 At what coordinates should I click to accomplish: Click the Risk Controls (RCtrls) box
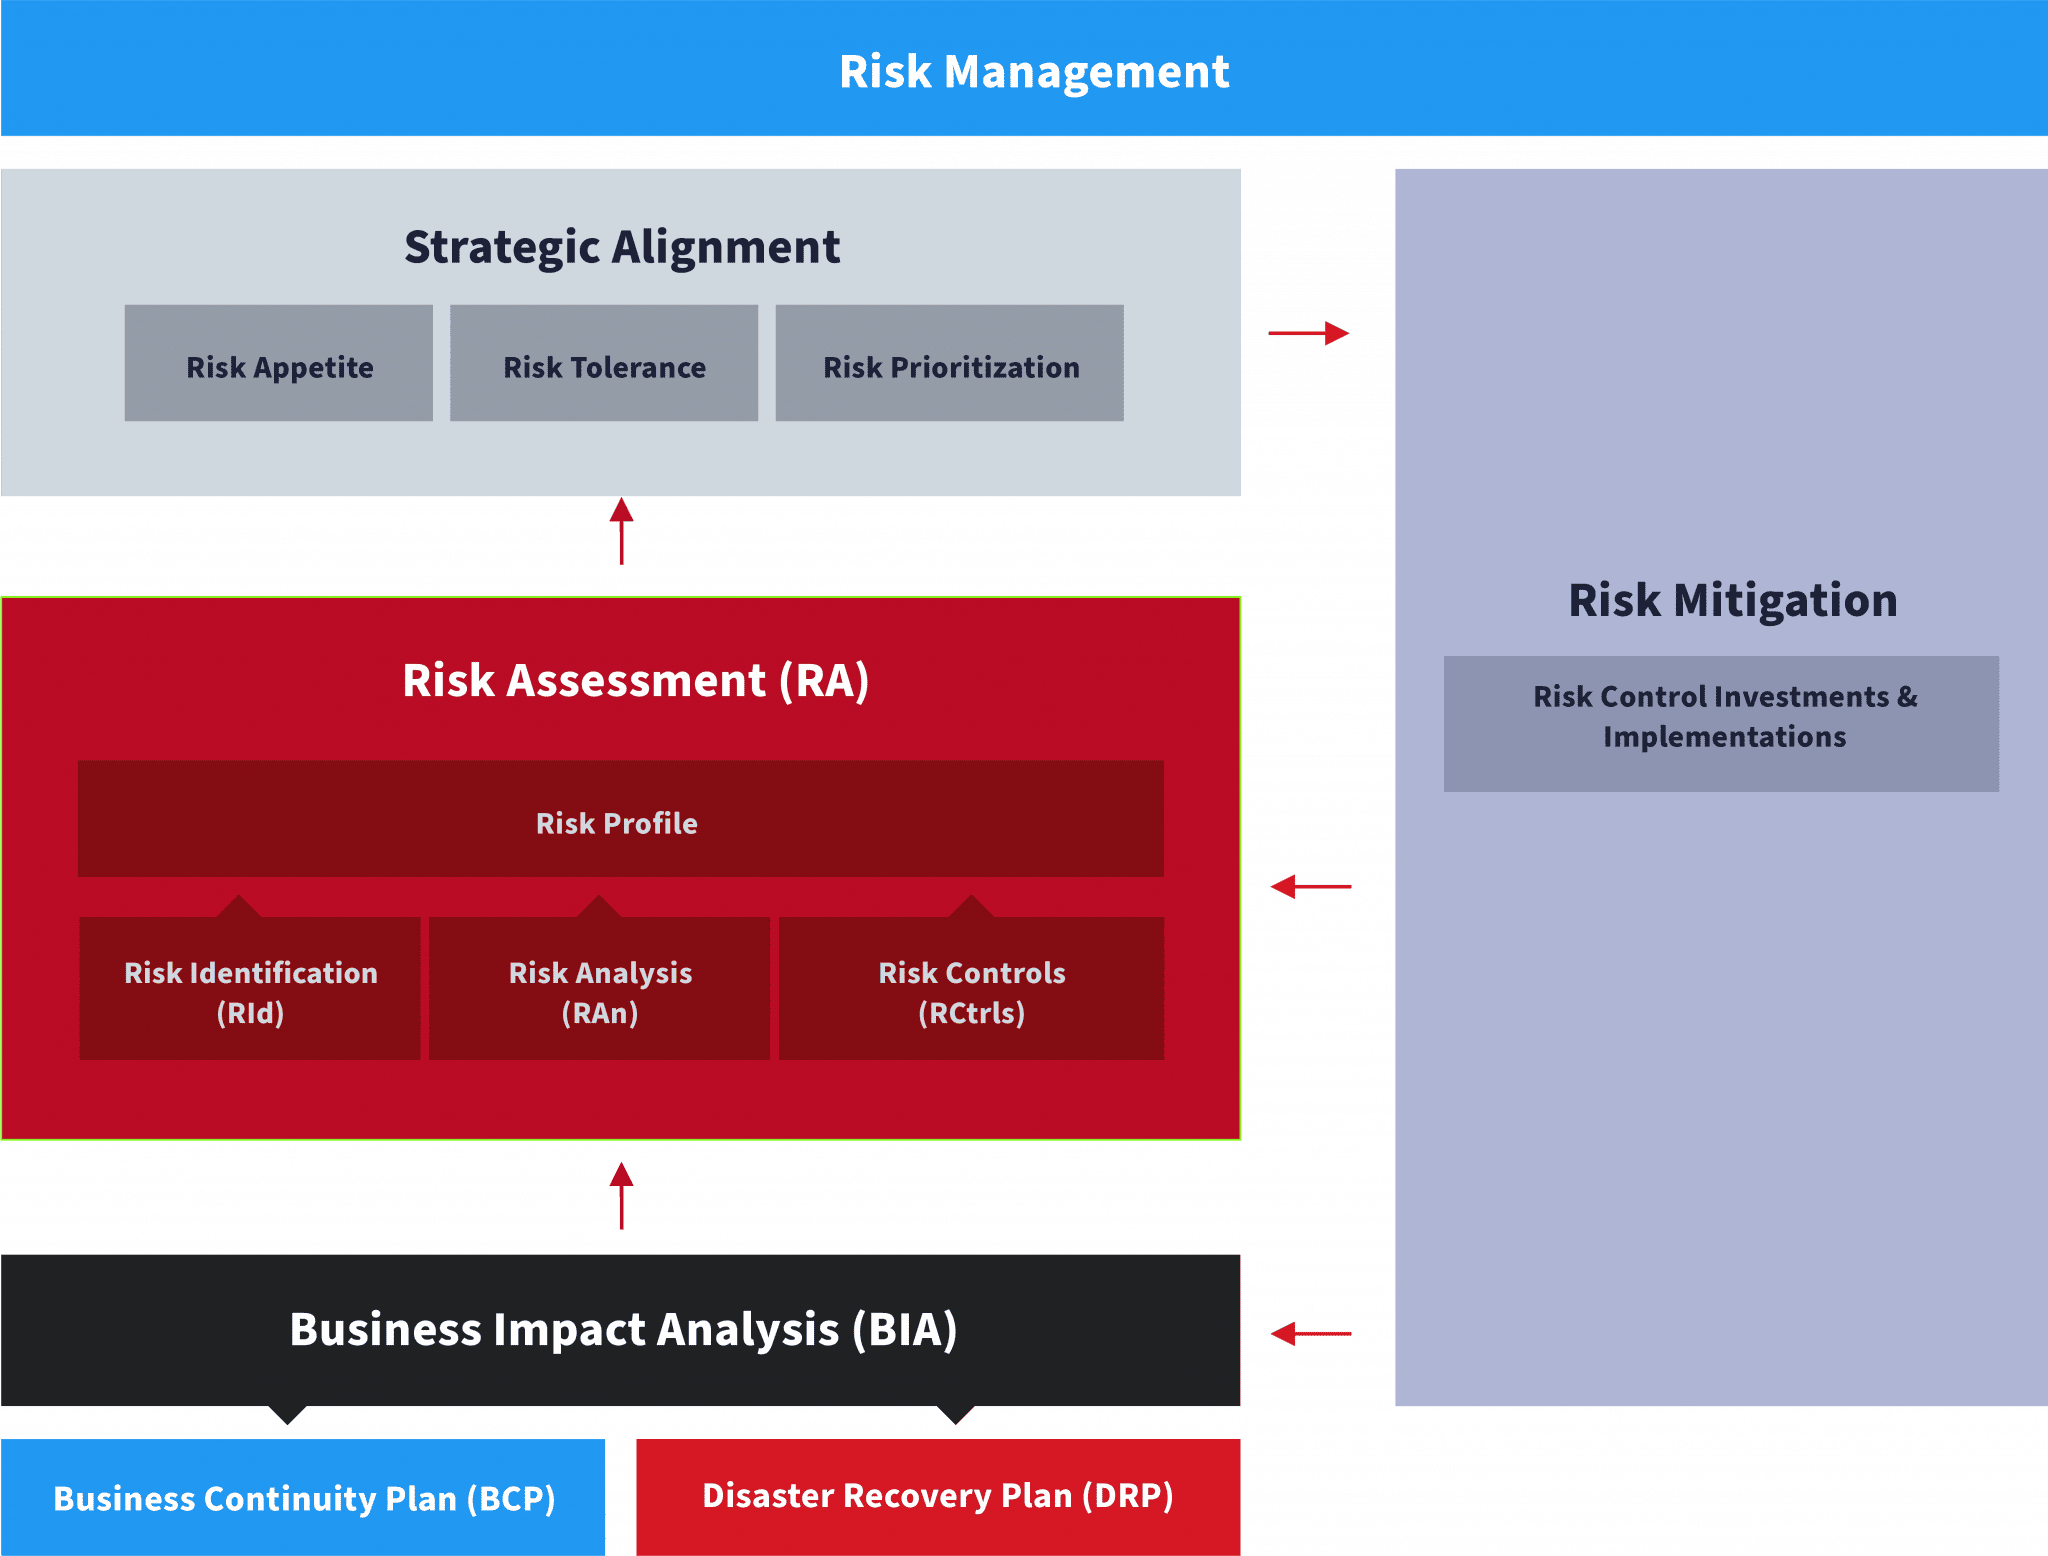[x=971, y=988]
